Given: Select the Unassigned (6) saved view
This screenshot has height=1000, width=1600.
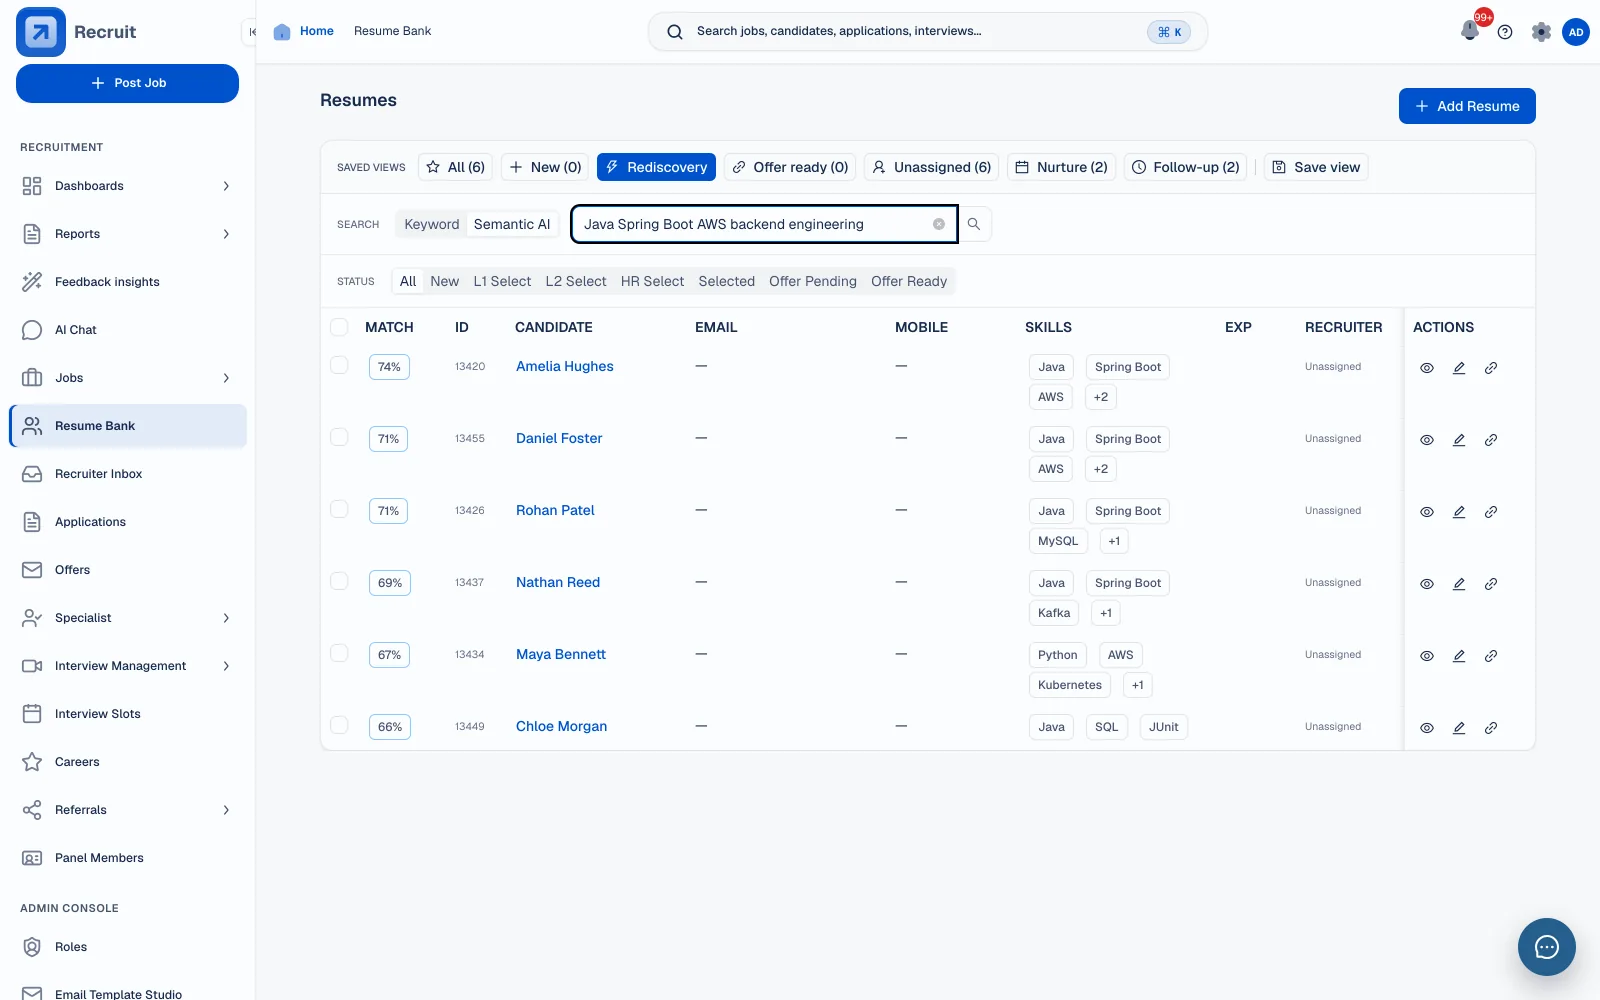Looking at the screenshot, I should click(x=932, y=167).
